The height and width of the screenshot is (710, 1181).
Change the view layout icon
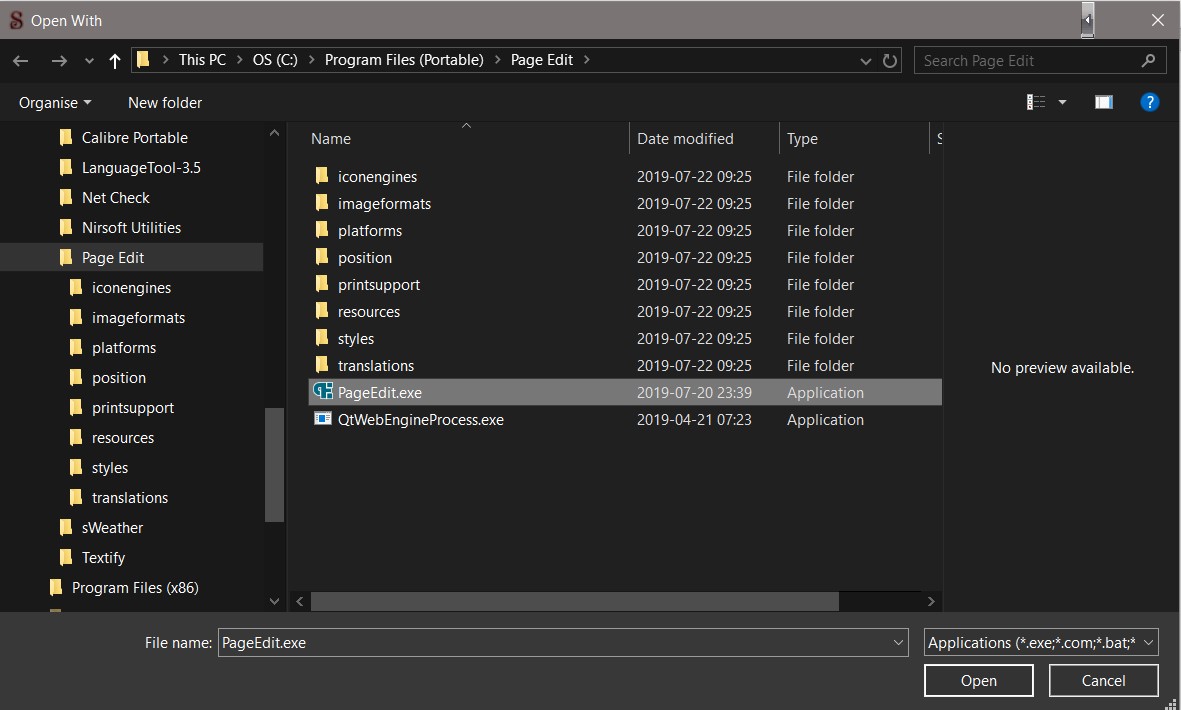point(1036,102)
